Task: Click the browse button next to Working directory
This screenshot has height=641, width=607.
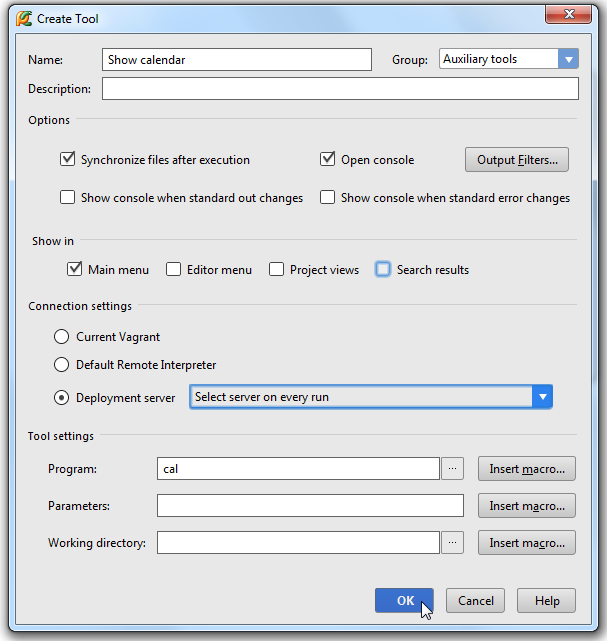Action: click(452, 542)
